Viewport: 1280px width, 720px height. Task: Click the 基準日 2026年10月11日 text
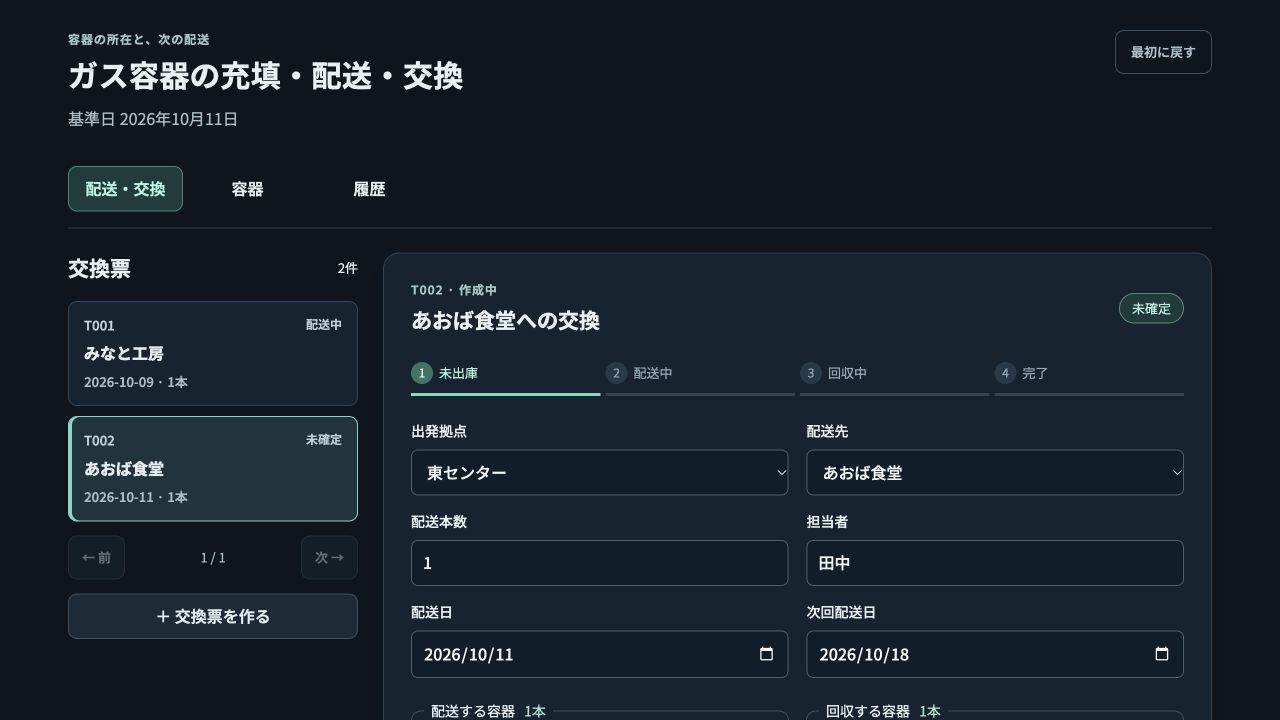[x=153, y=119]
